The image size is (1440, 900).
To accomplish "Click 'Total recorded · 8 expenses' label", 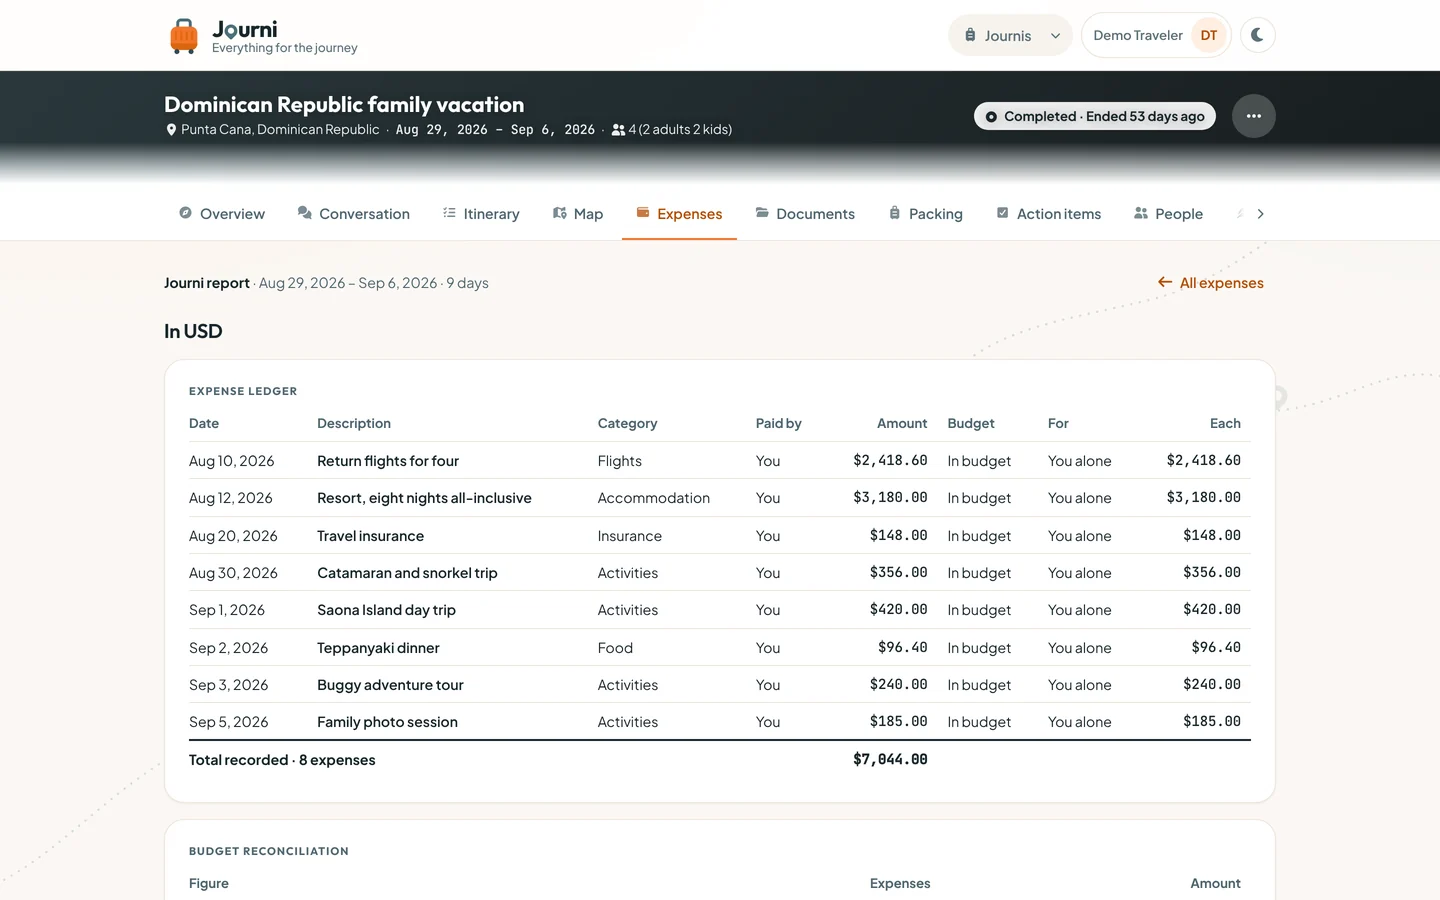I will pos(282,760).
